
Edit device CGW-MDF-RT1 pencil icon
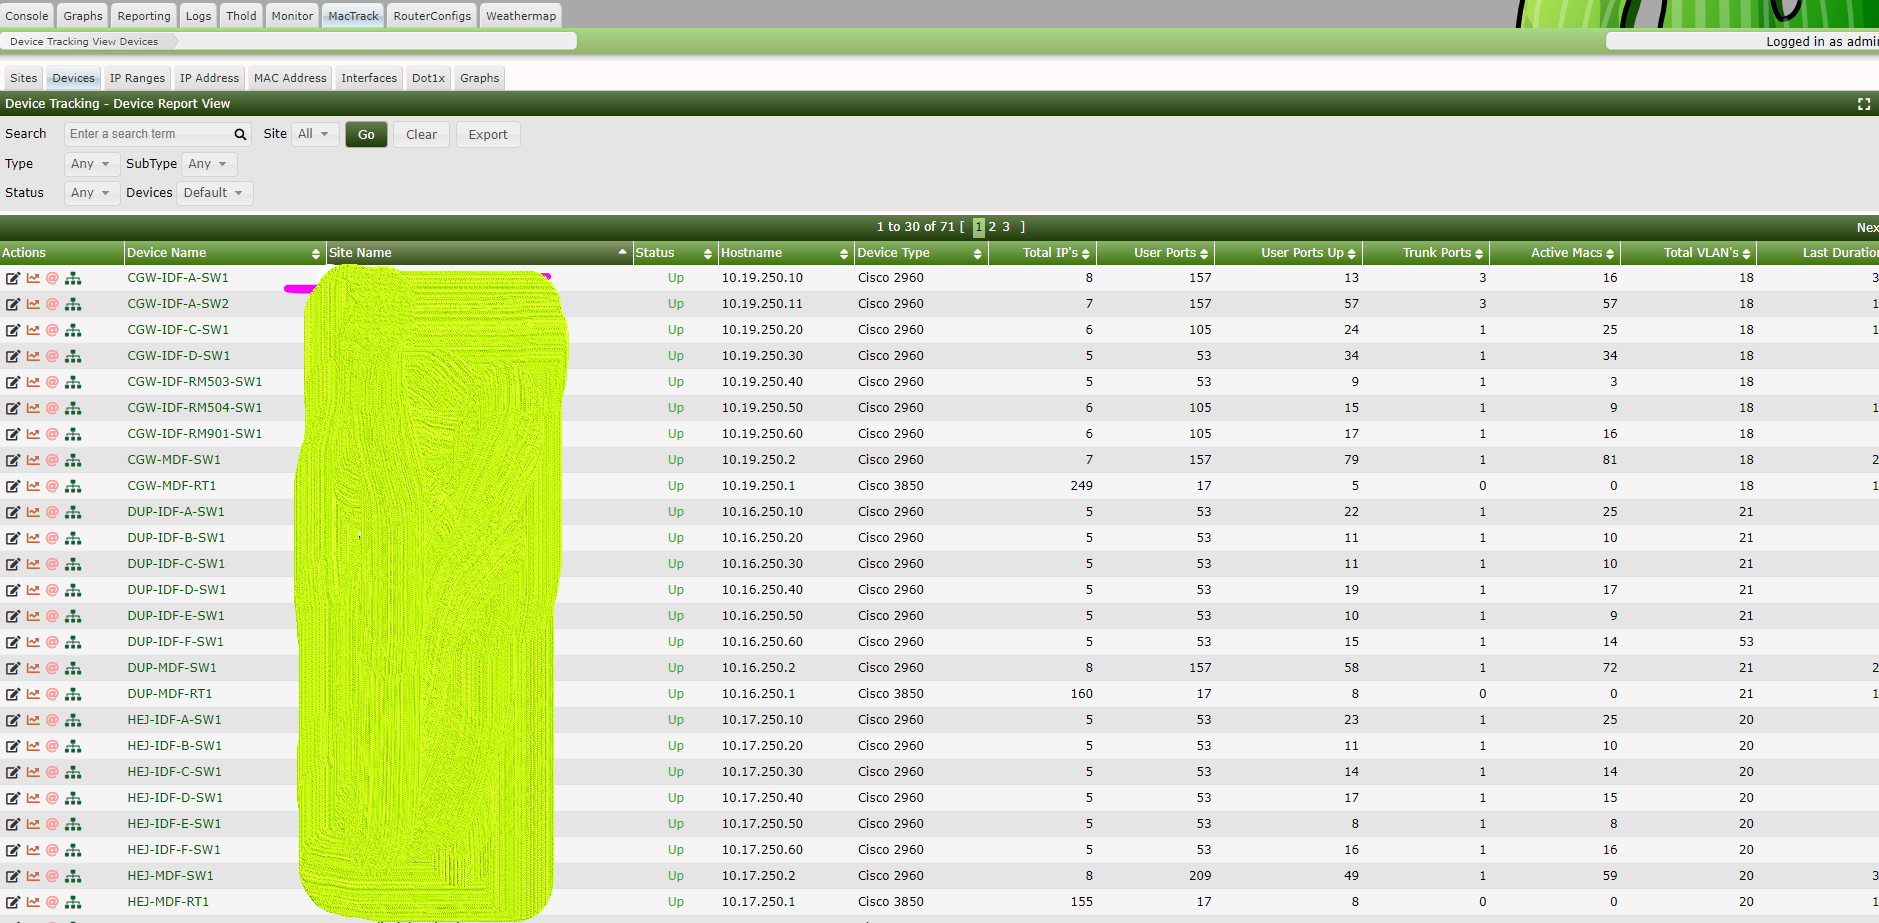tap(13, 486)
